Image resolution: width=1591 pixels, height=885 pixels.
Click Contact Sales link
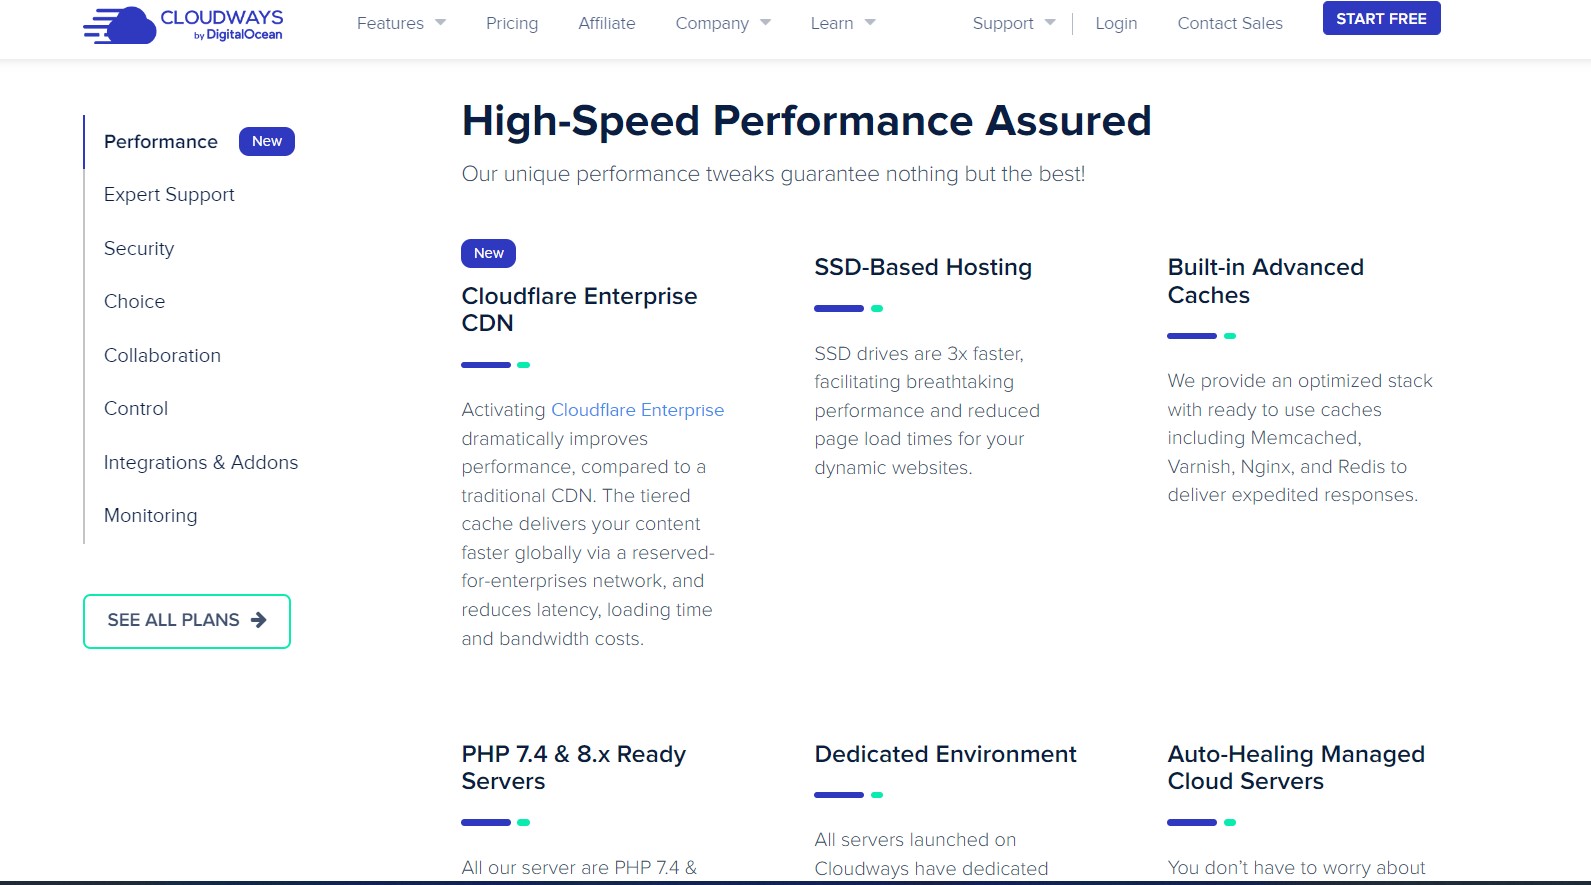[1230, 23]
